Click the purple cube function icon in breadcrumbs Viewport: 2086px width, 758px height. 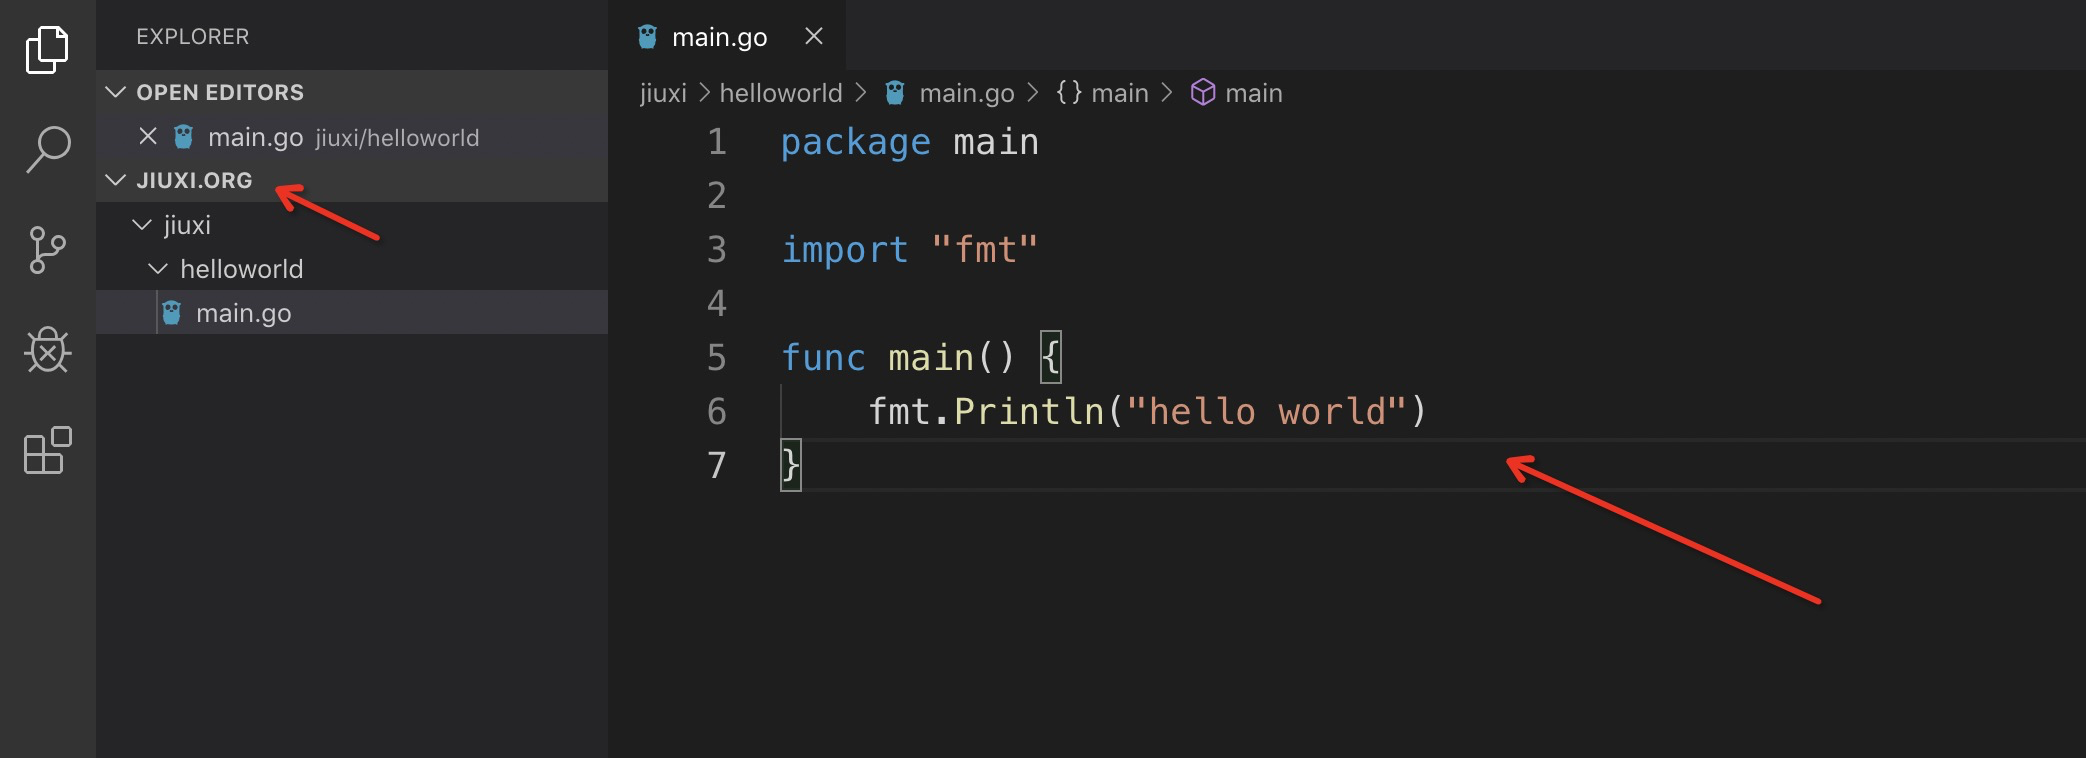coord(1203,93)
